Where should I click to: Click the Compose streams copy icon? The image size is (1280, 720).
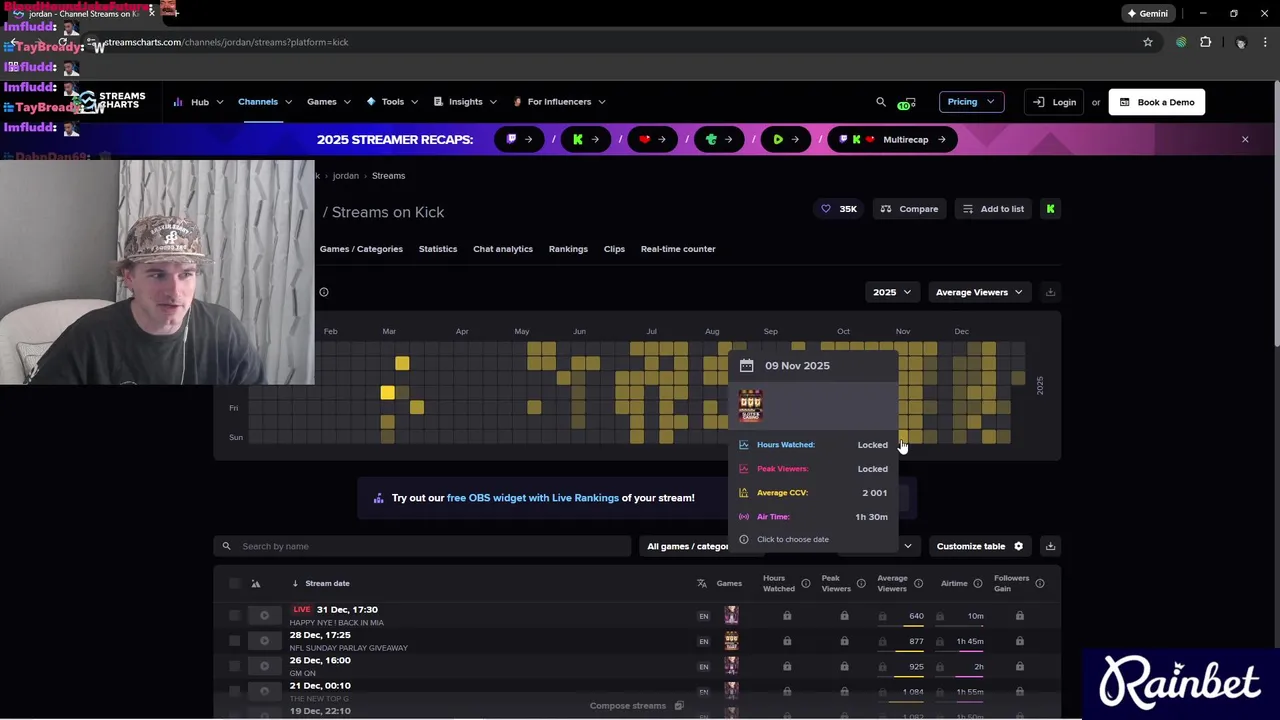[679, 706]
